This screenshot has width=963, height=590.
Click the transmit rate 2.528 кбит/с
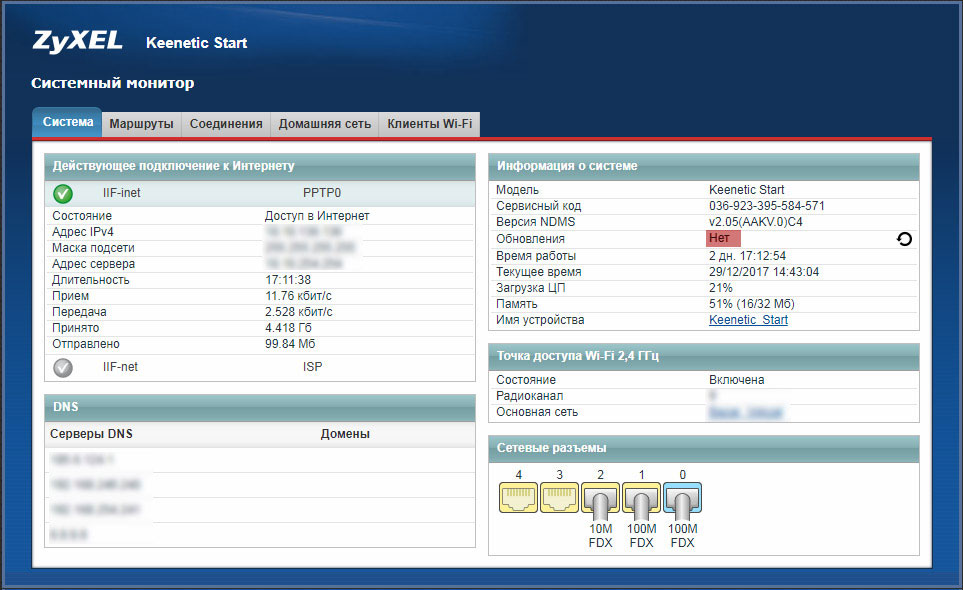pos(298,312)
